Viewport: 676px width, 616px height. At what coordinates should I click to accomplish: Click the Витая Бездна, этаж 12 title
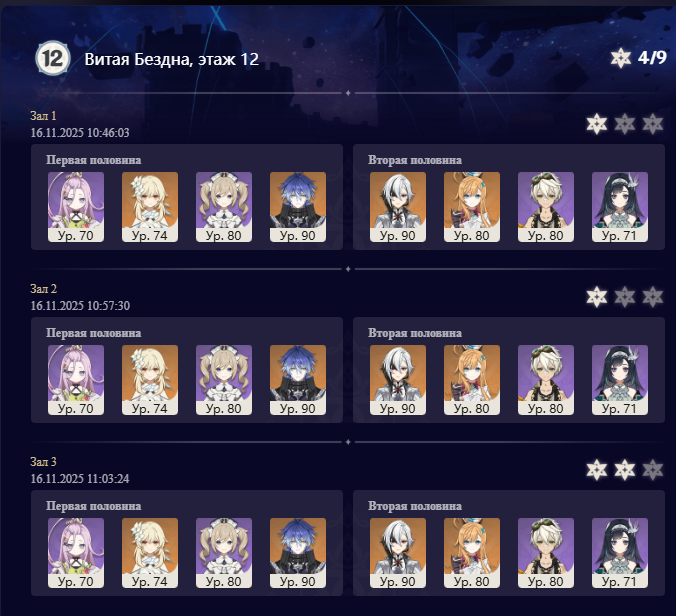tap(172, 59)
